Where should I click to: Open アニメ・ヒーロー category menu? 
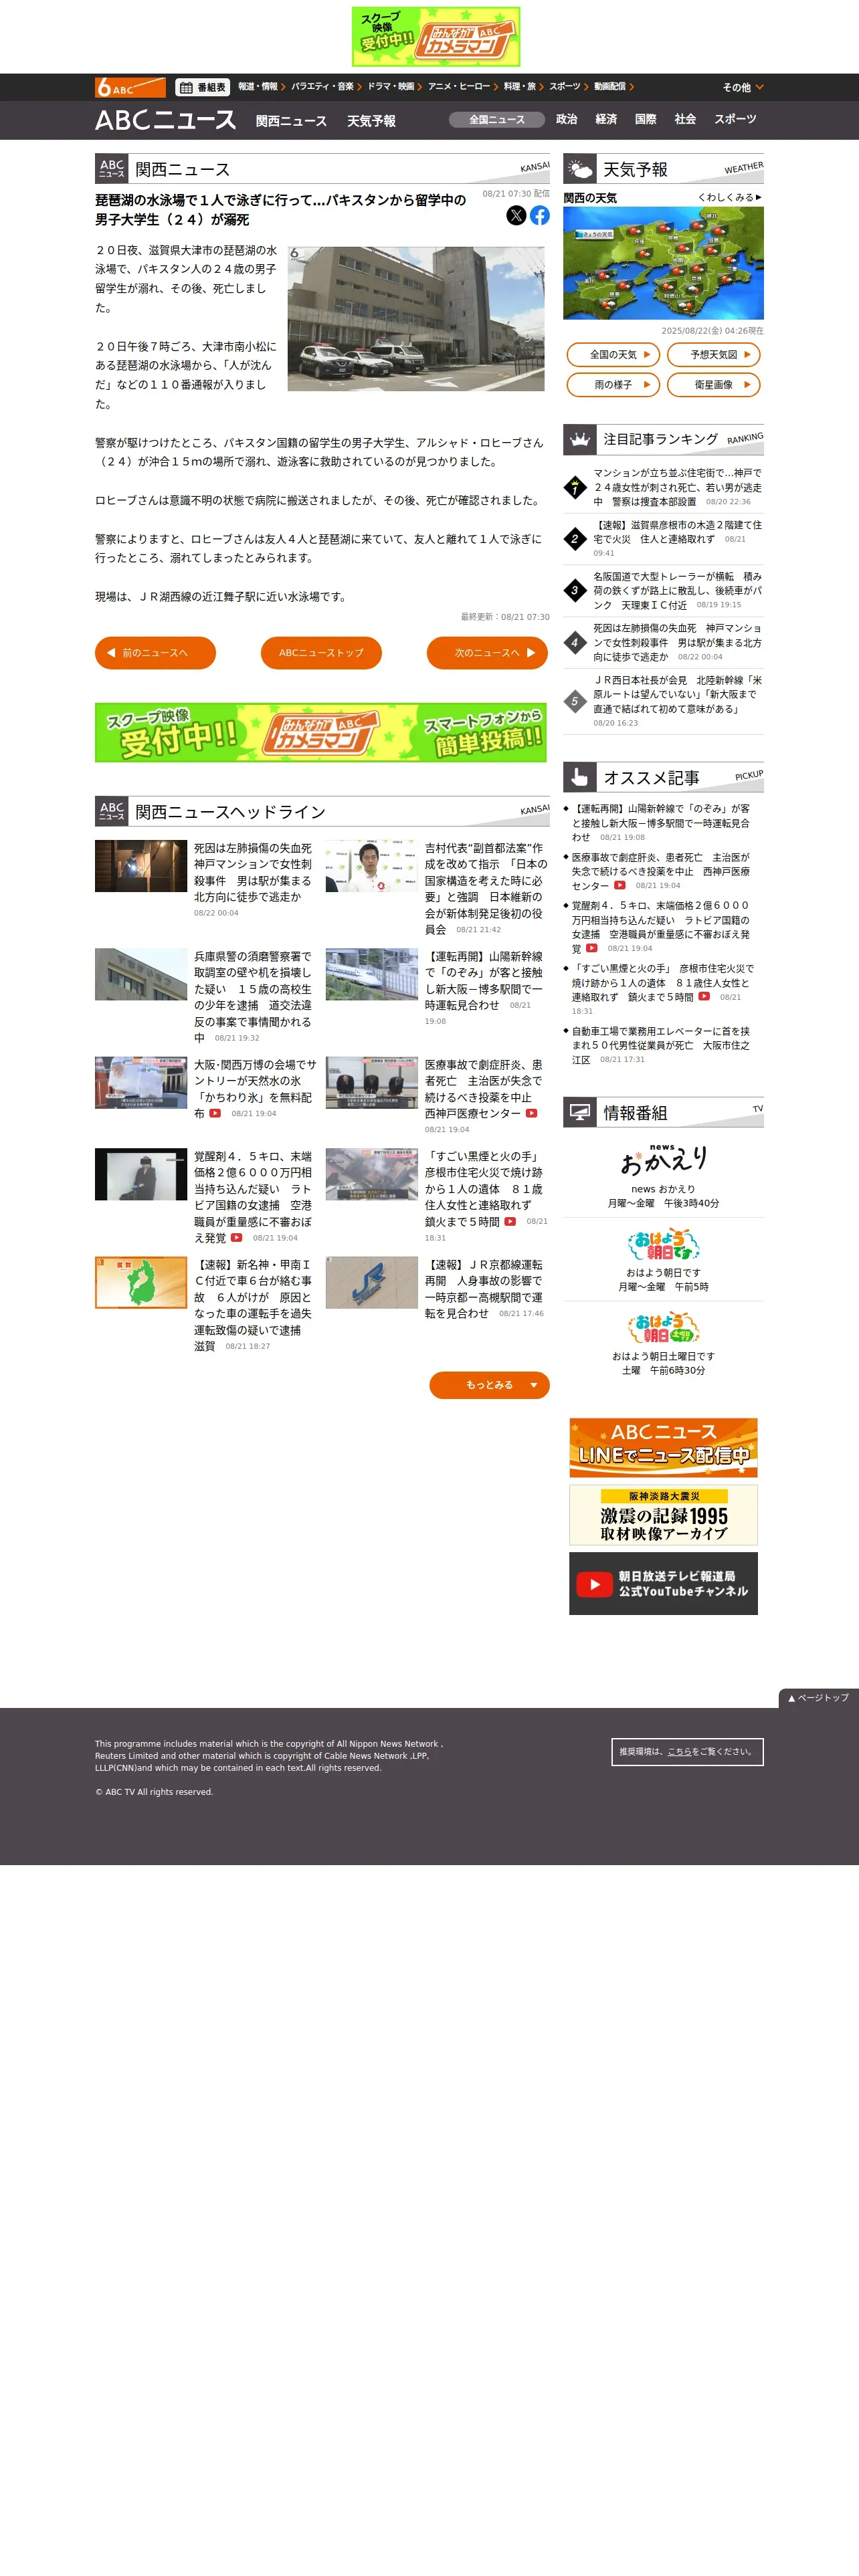(x=462, y=87)
